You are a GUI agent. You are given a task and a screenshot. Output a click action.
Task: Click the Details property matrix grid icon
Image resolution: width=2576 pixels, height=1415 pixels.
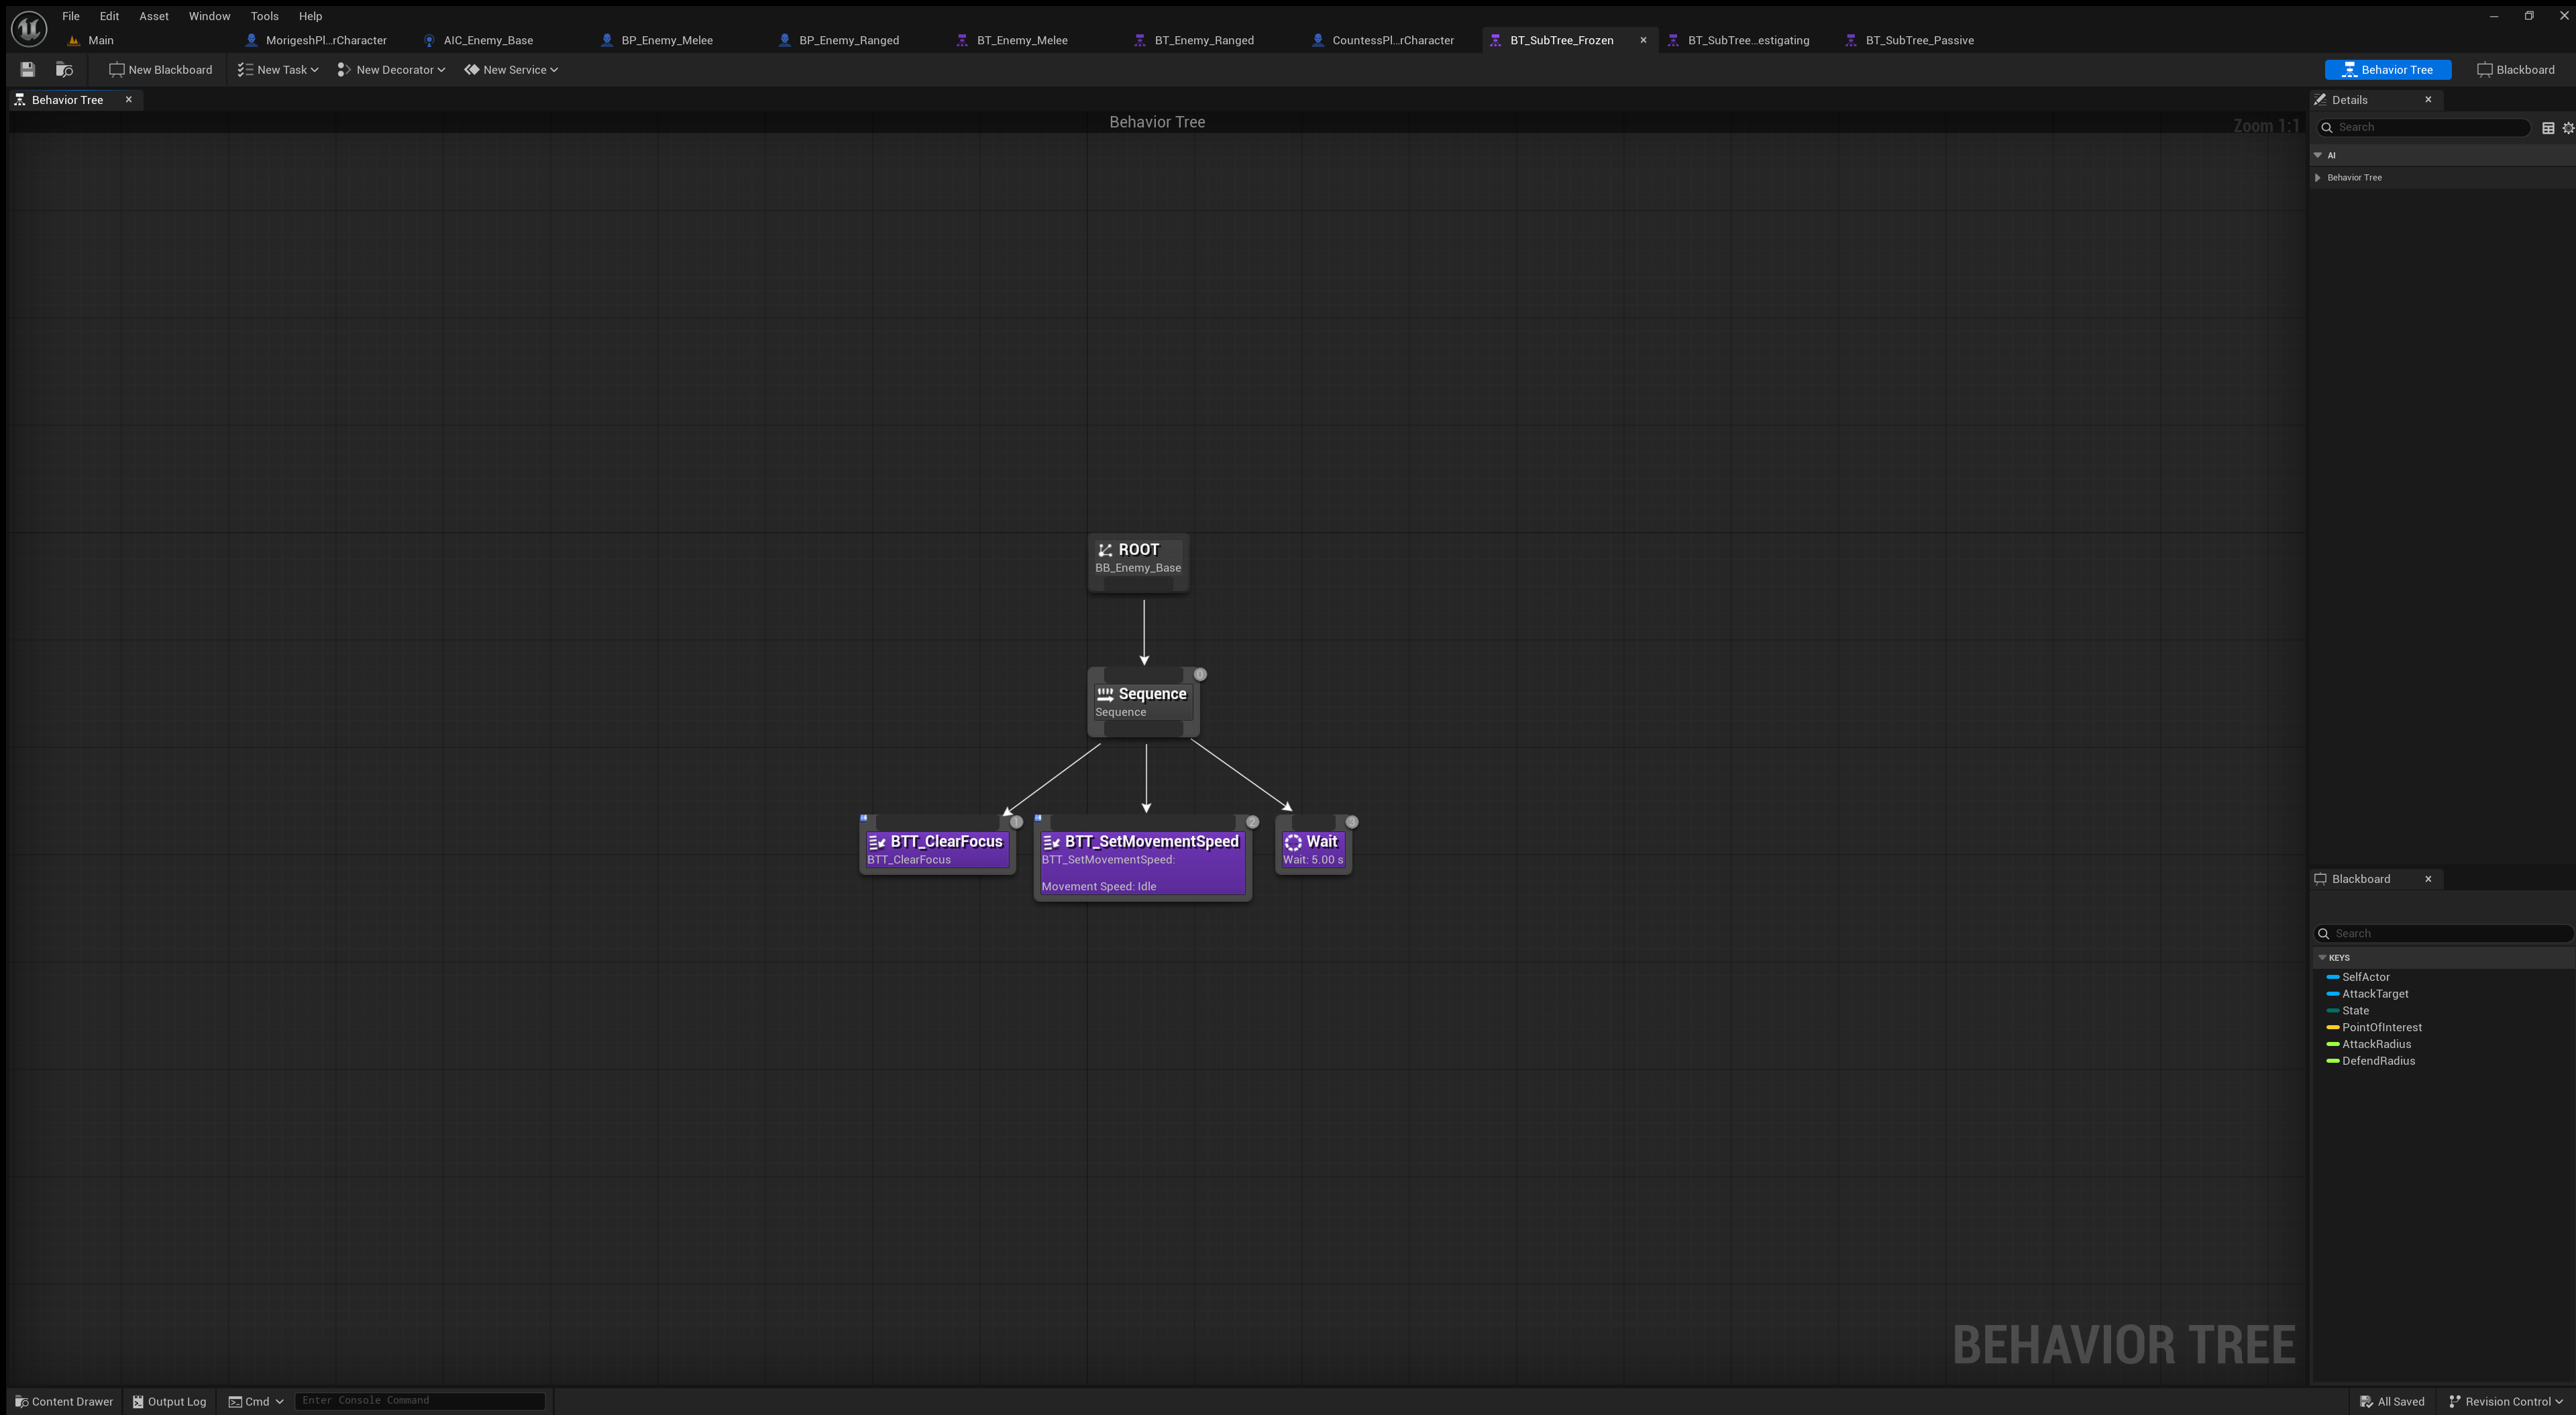[x=2548, y=128]
